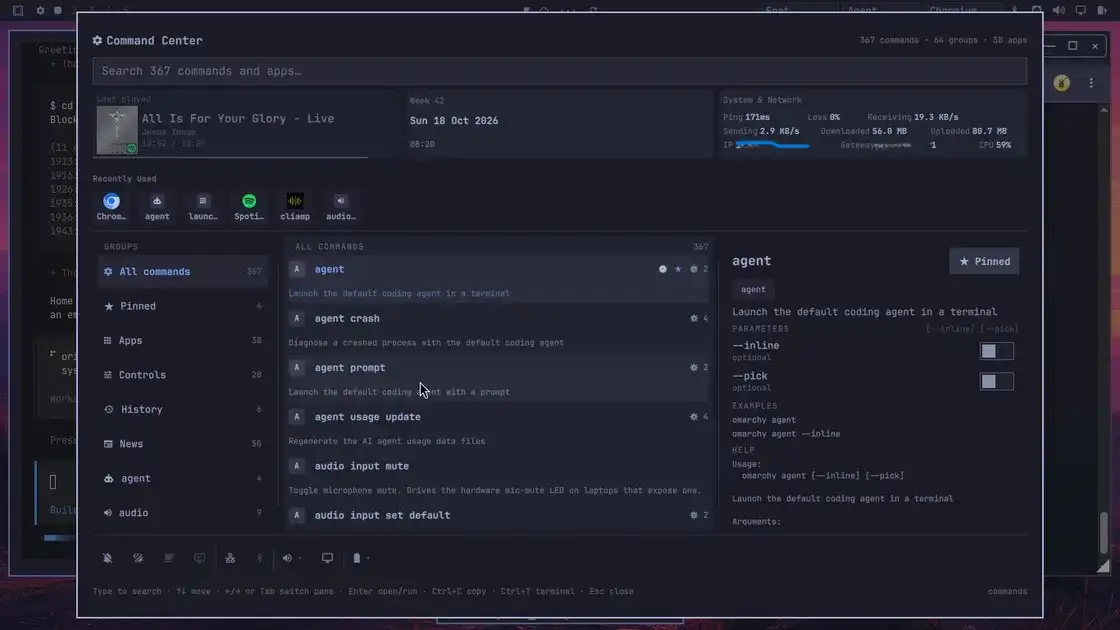
Task: Click the network icon in bottom bar
Action: (230, 558)
